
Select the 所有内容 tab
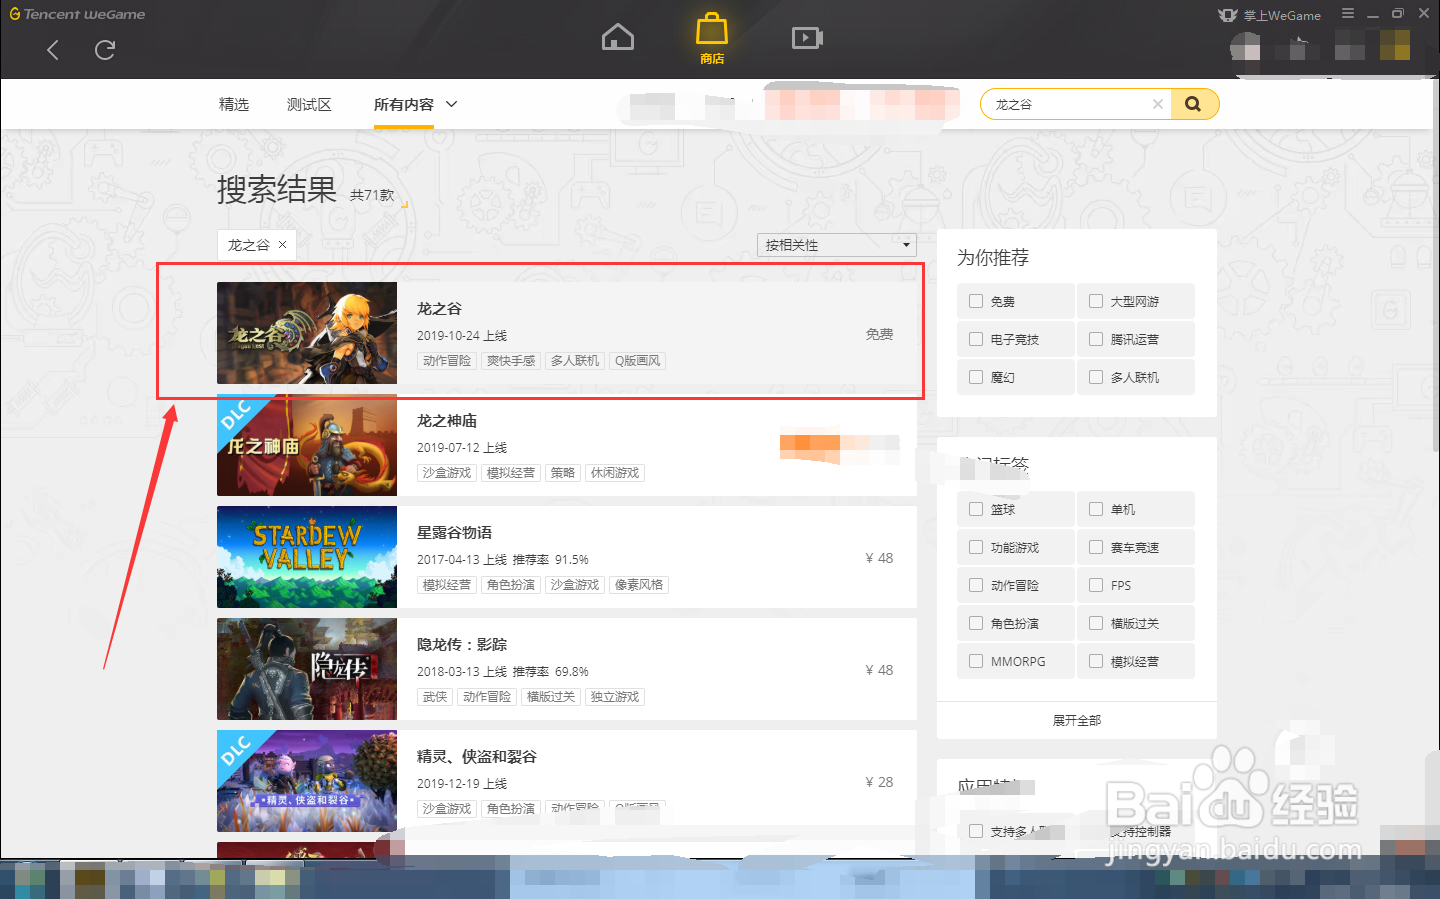pos(404,104)
